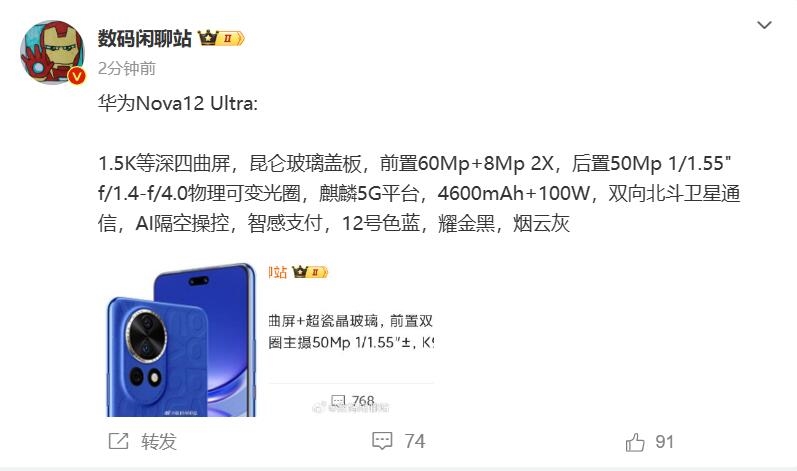The height and width of the screenshot is (471, 797).
Task: Click the round camera module on phone
Action: 146,334
